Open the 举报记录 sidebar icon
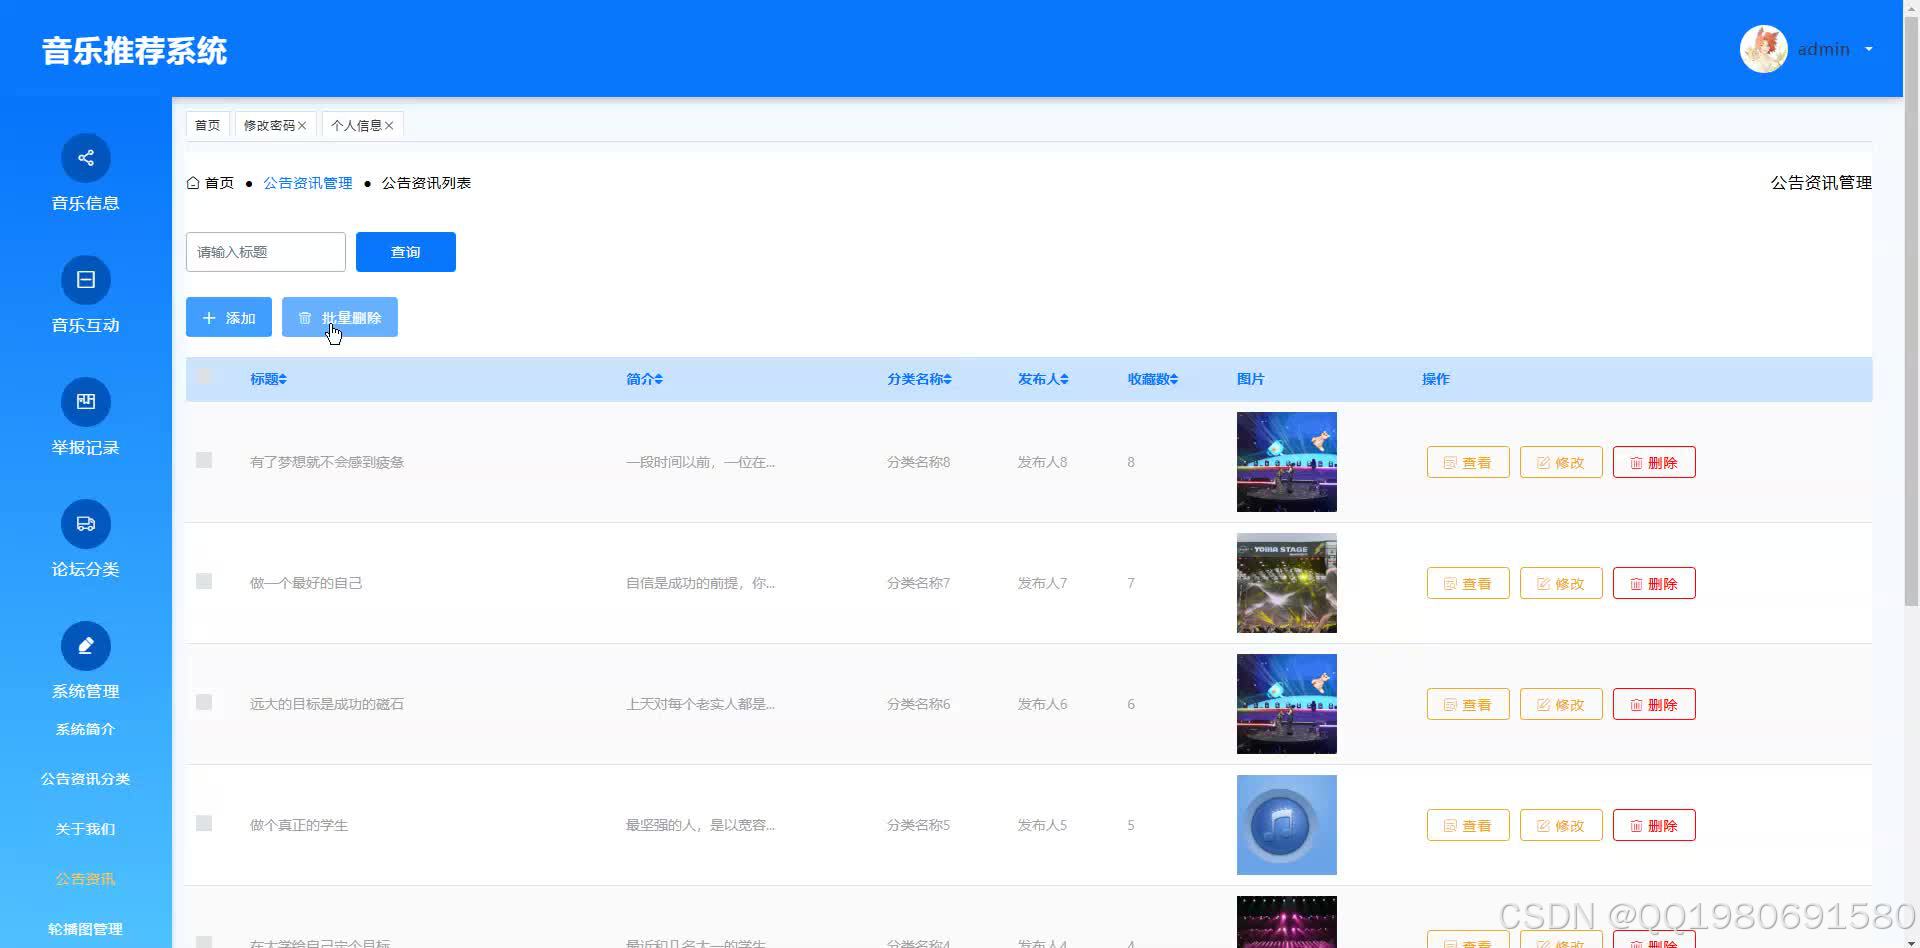The image size is (1920, 948). coord(86,402)
